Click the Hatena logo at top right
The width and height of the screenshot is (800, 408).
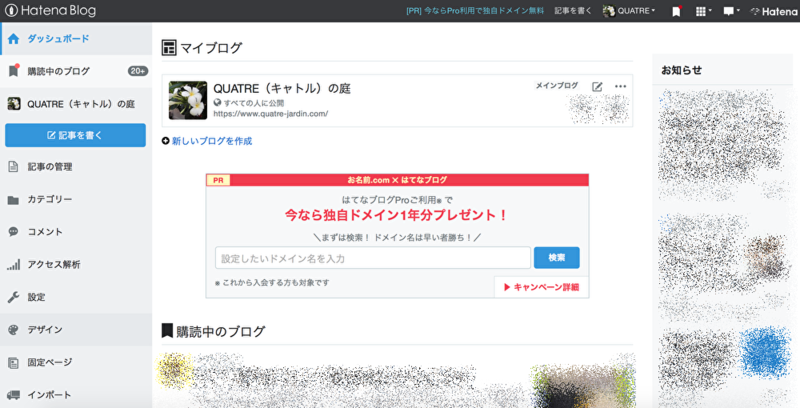[x=772, y=11]
